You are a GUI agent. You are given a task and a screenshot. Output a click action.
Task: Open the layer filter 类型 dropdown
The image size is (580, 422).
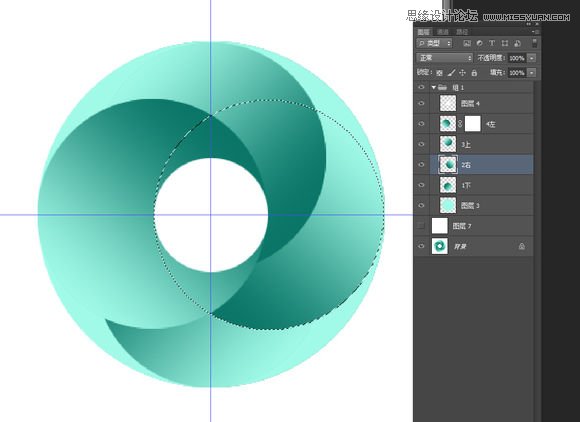click(434, 43)
